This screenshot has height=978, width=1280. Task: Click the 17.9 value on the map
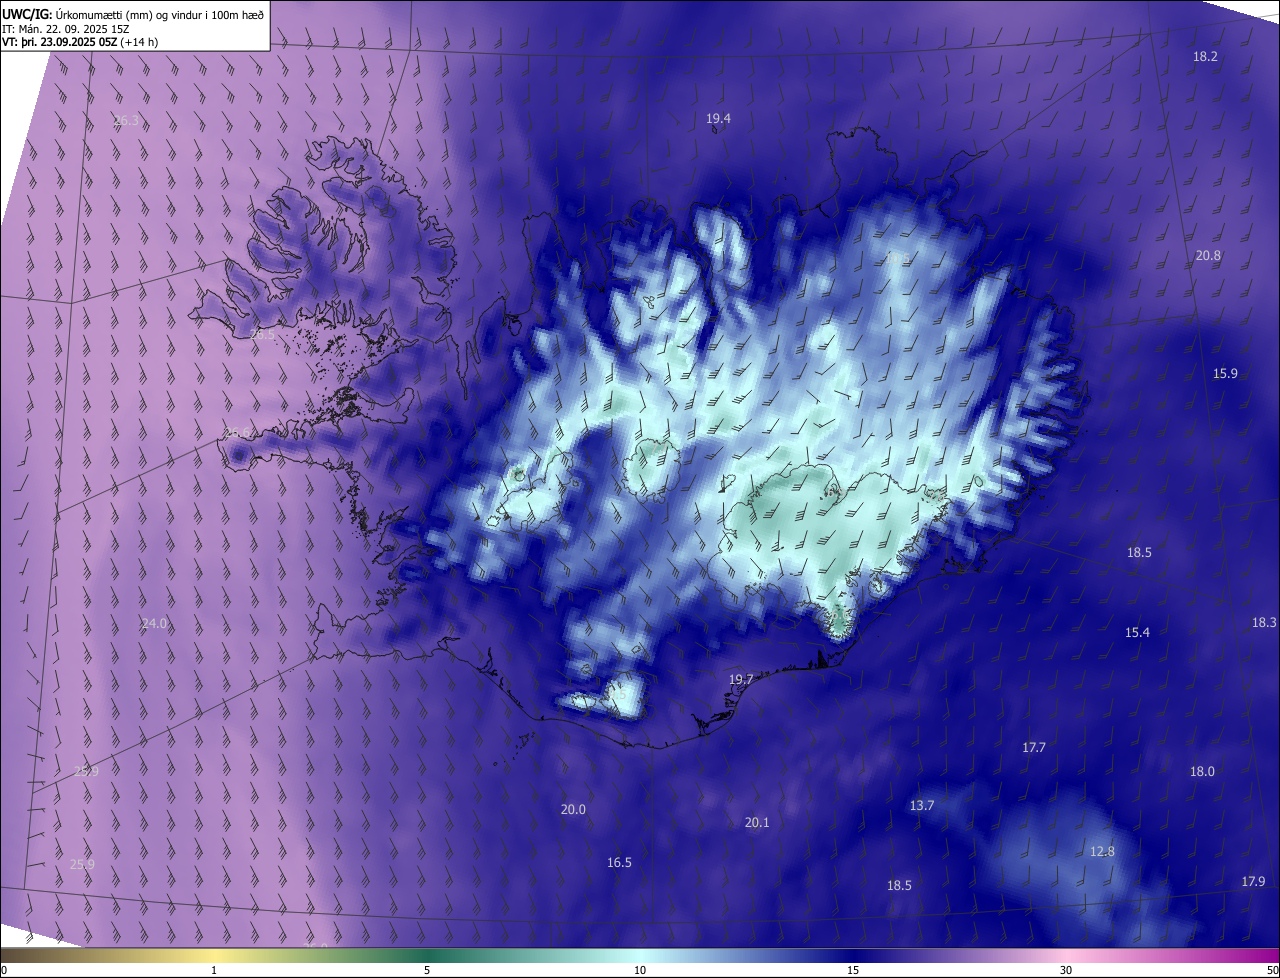[x=1253, y=881]
